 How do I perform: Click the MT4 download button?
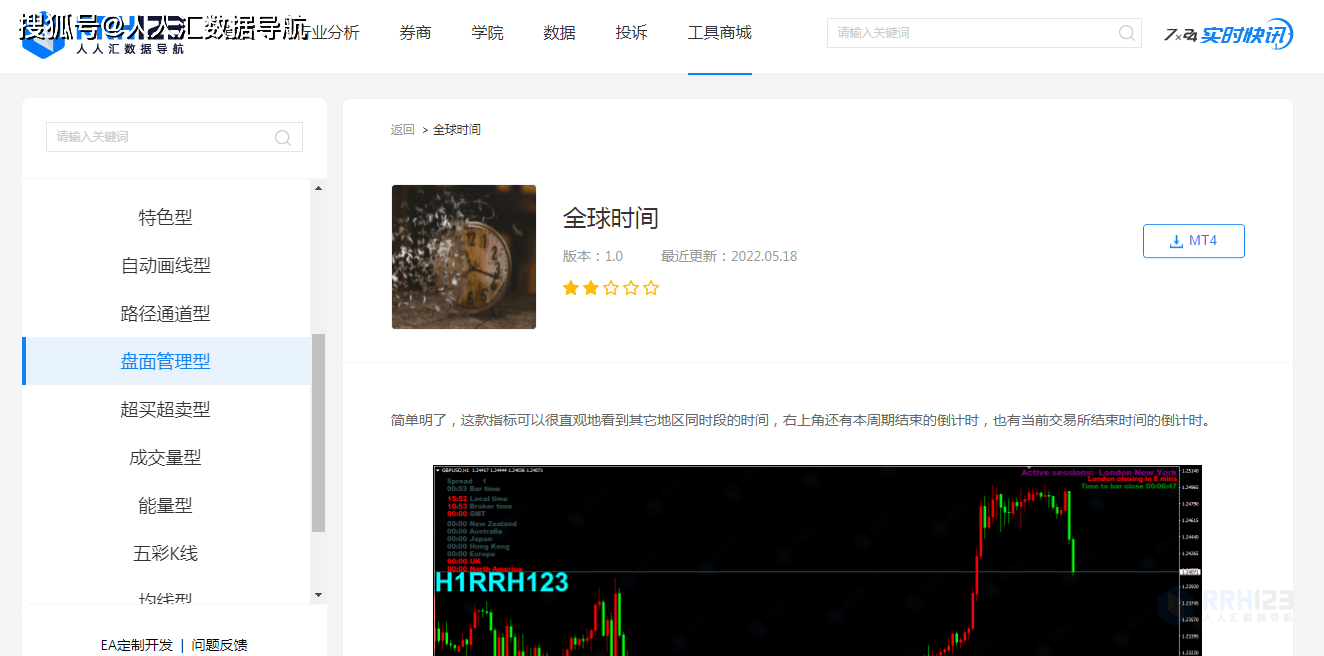pos(1193,240)
